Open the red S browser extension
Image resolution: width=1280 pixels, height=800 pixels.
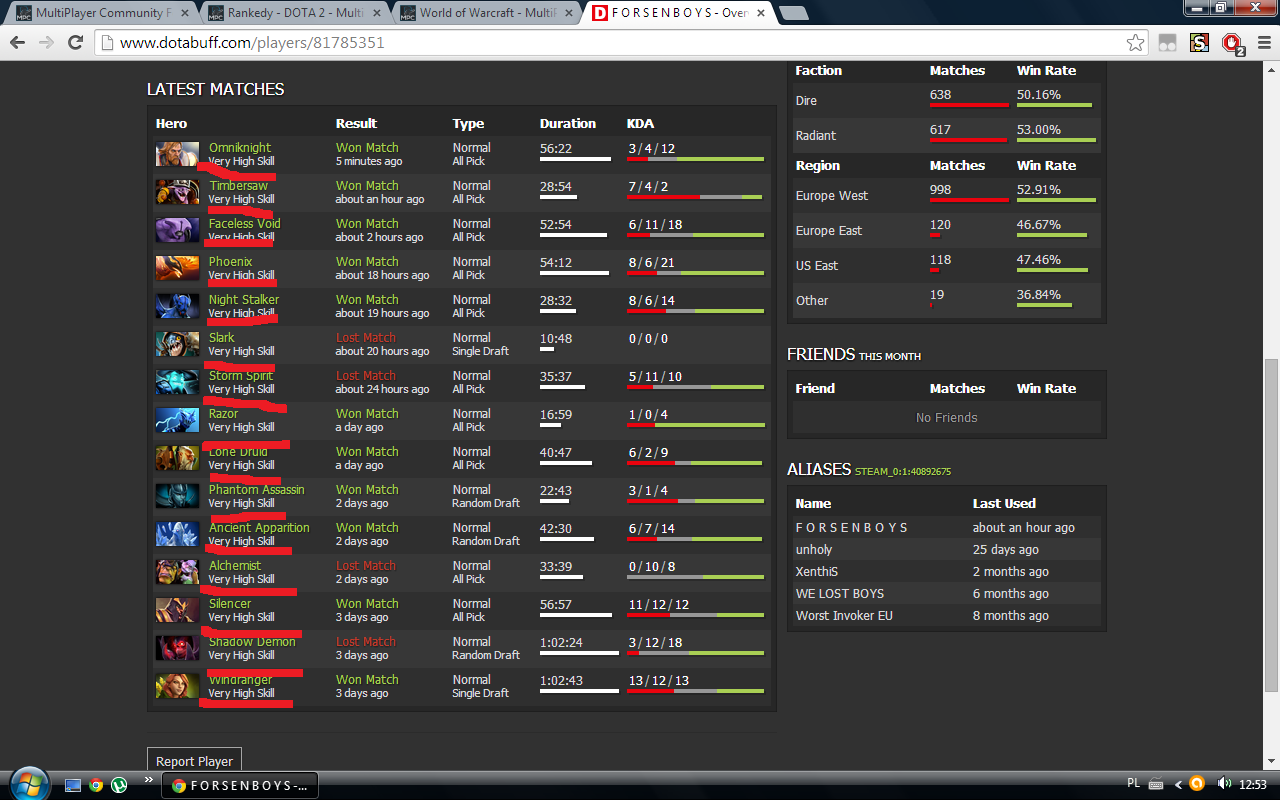click(x=1200, y=43)
